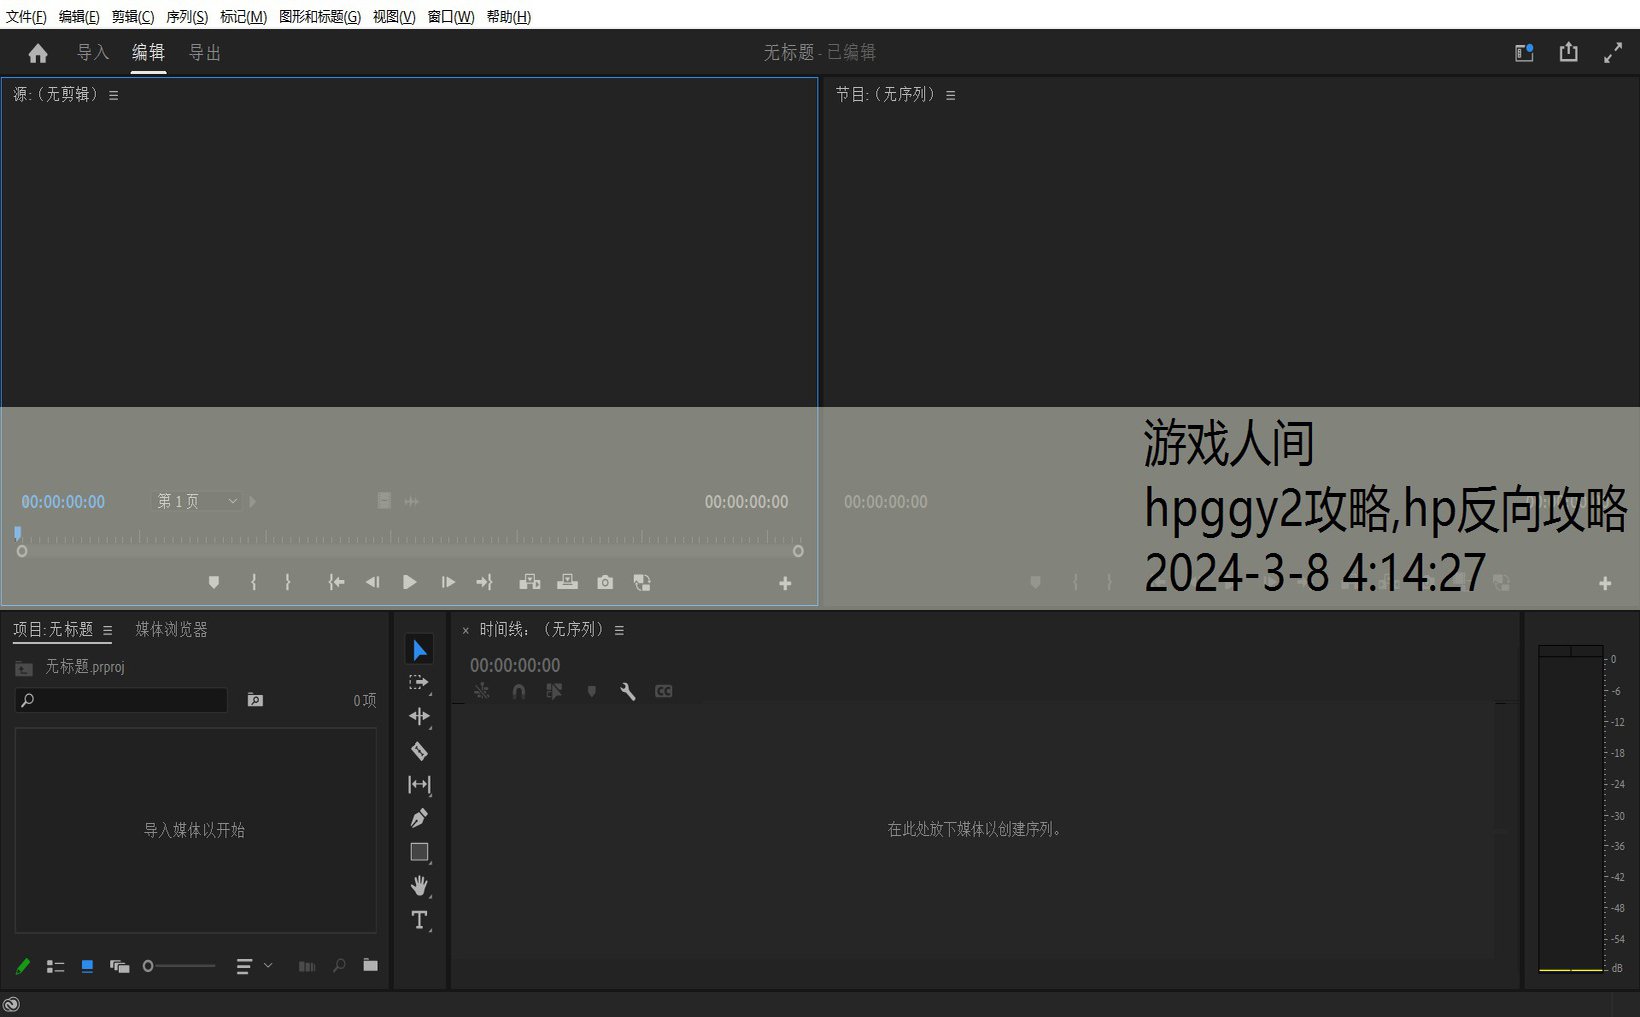
Task: Open the Program panel menu (节目)
Action: point(950,95)
